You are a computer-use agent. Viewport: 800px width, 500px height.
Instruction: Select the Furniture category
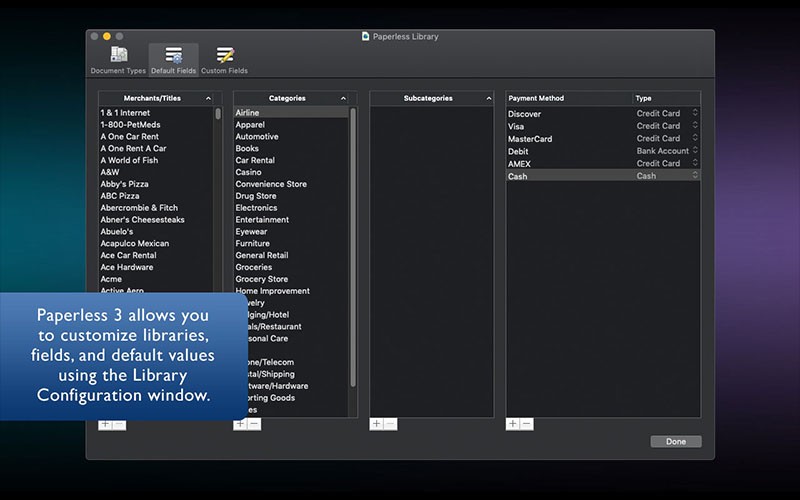point(291,243)
